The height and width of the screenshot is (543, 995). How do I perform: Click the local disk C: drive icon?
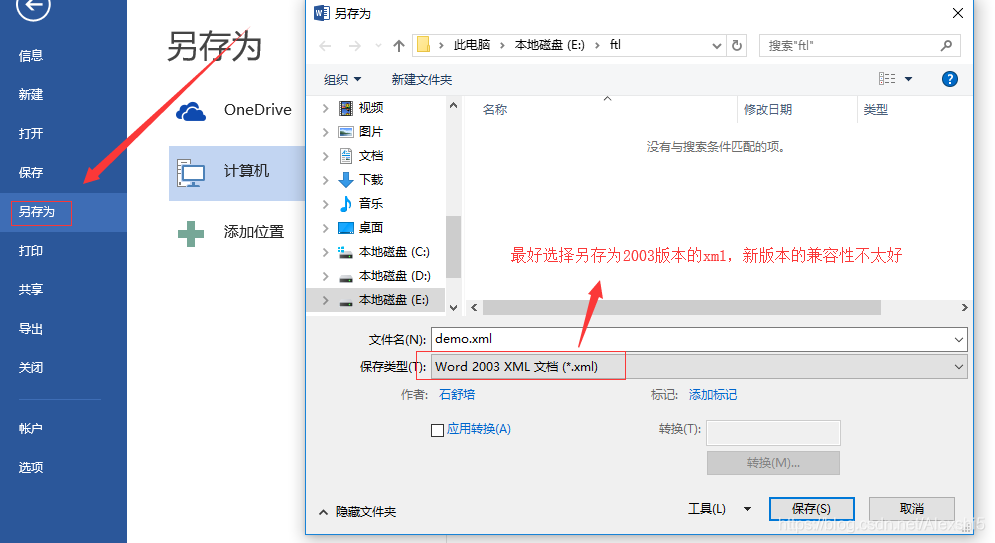346,252
